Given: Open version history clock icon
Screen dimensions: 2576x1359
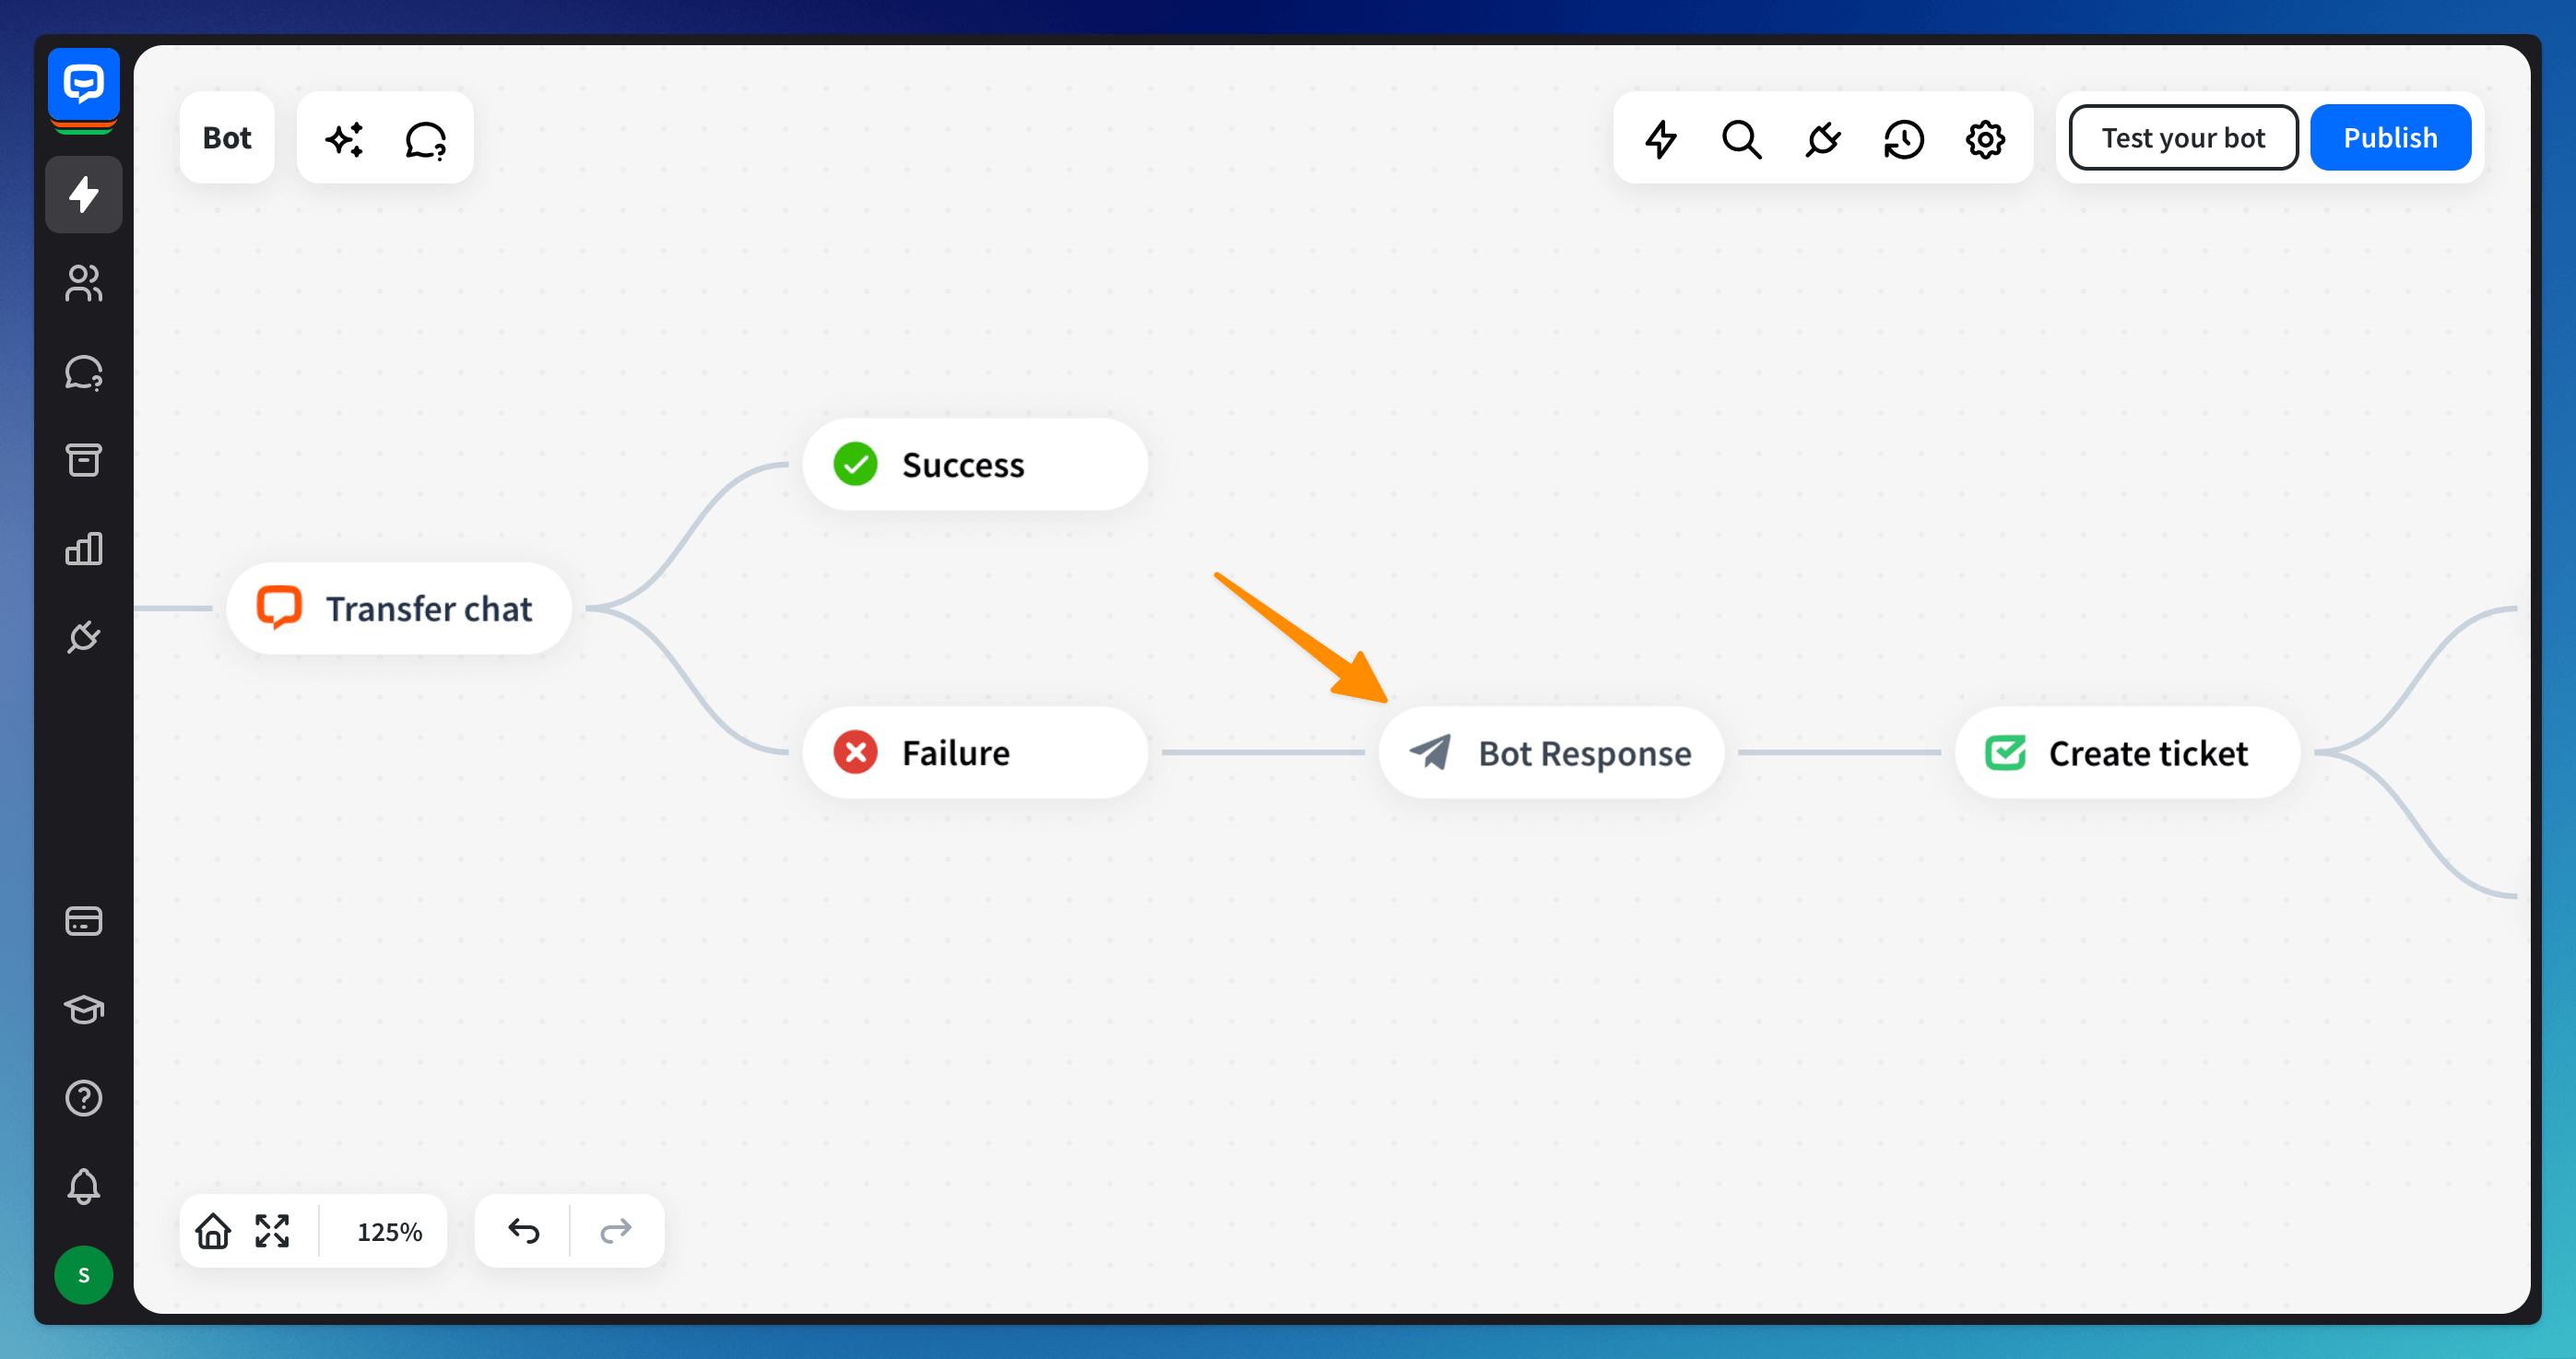Looking at the screenshot, I should tap(1904, 139).
